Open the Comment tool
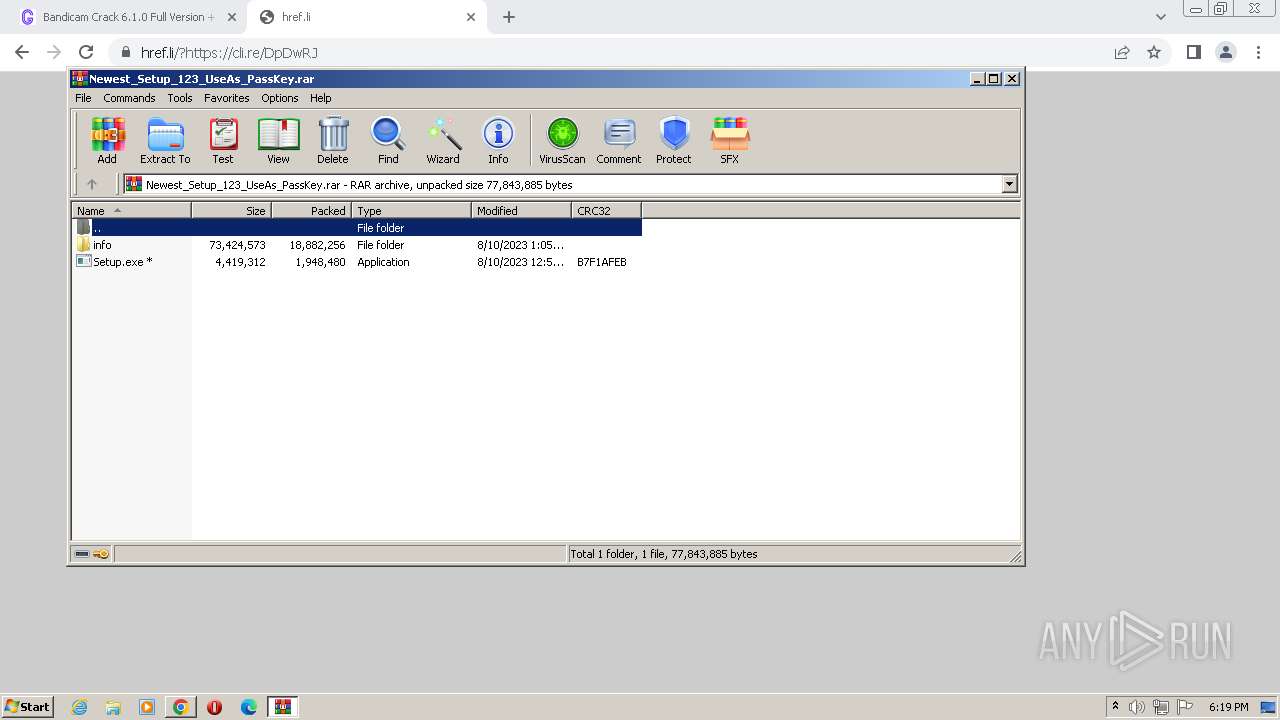The height and width of the screenshot is (720, 1280). [x=619, y=140]
